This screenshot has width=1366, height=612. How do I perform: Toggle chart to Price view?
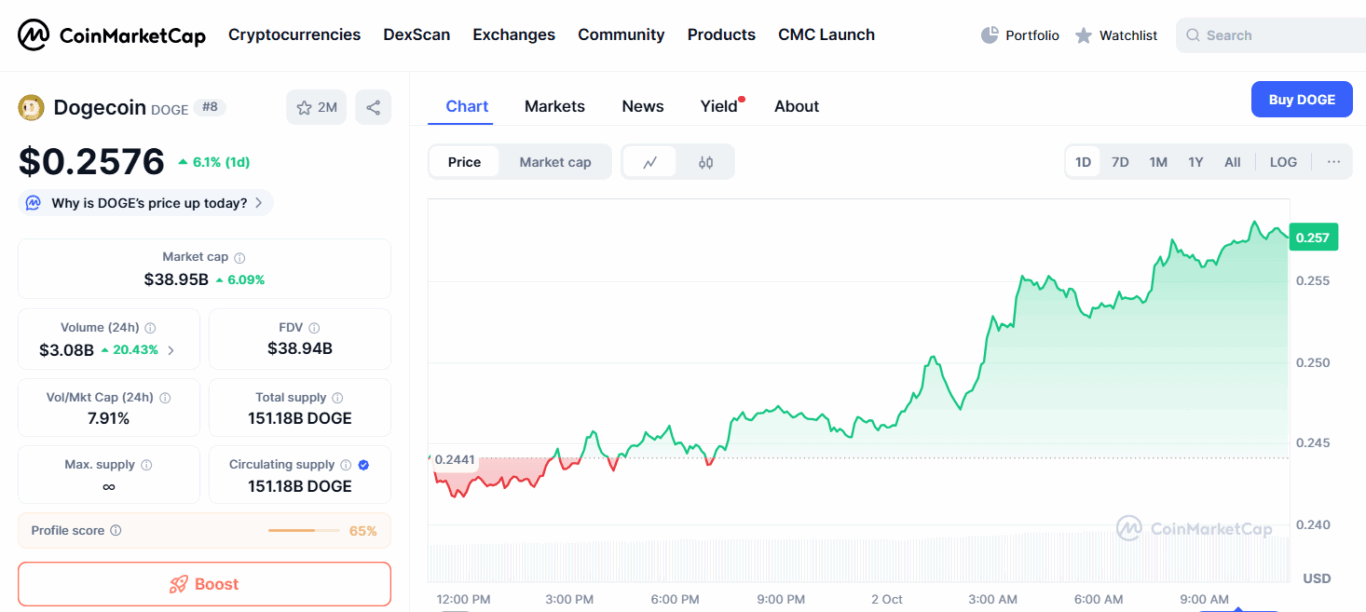(464, 162)
